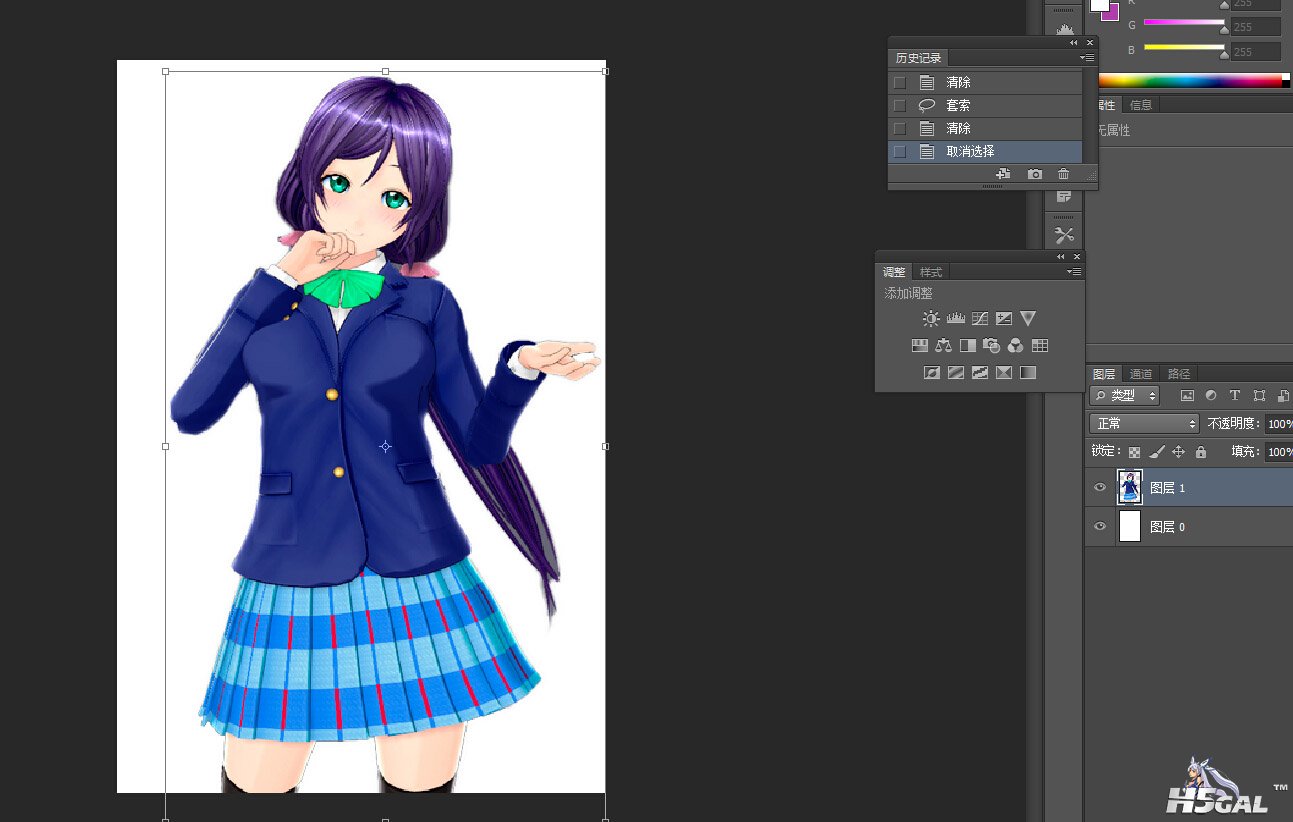Screen dimensions: 1293x822
Task: Filter layers by type layers
Action: point(1235,396)
